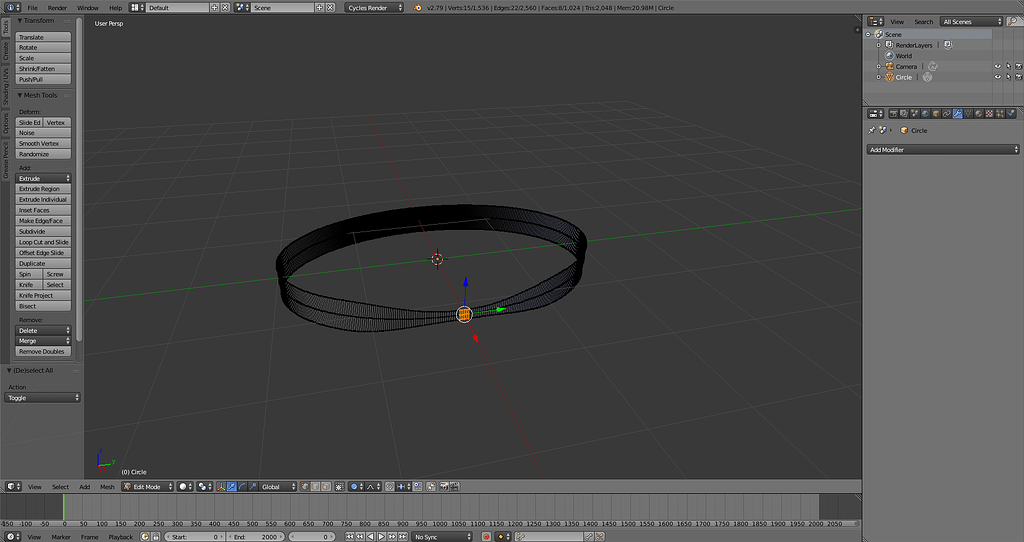The width and height of the screenshot is (1024, 542).
Task: Click the outliner filter magnifier icon
Action: click(x=1014, y=22)
